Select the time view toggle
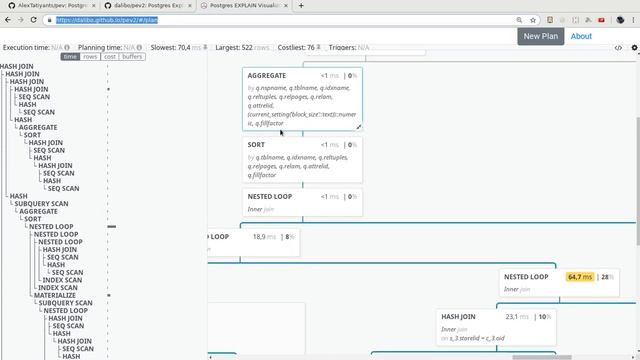This screenshot has width=640, height=360. [70, 57]
